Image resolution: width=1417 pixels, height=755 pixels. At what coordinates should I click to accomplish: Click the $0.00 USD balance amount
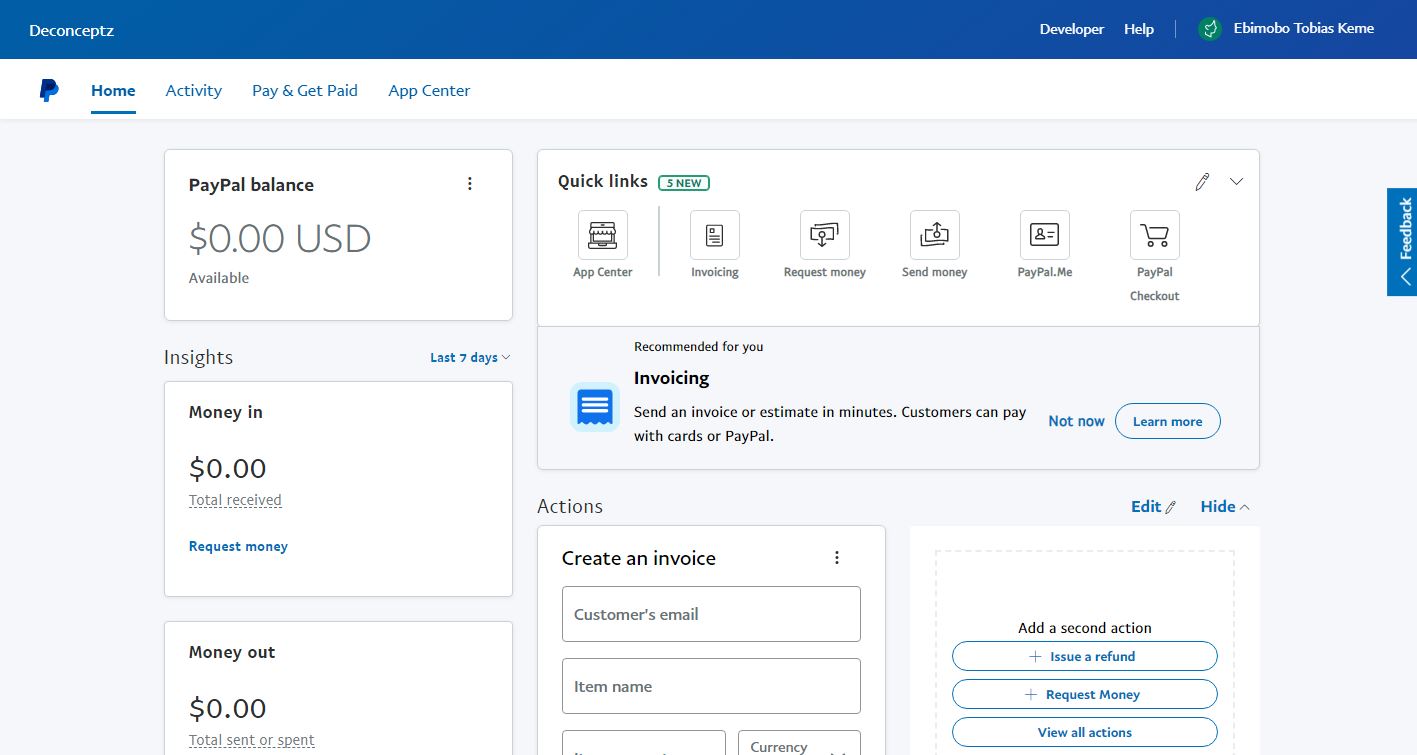coord(280,238)
